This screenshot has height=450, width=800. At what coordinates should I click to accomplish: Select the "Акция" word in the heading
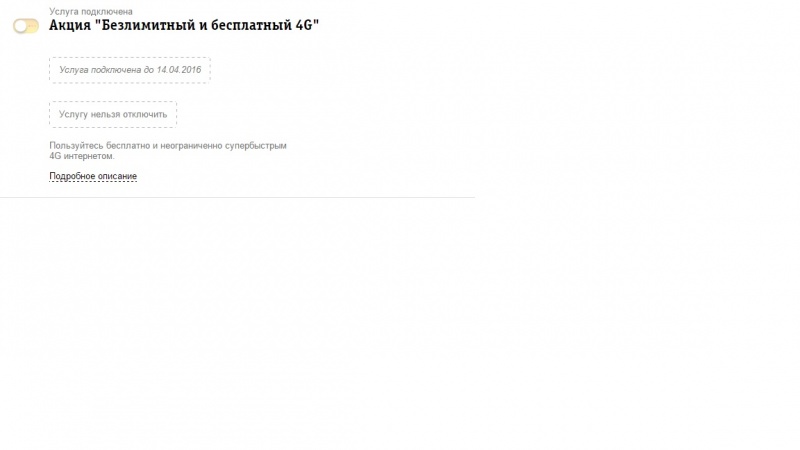(x=69, y=26)
